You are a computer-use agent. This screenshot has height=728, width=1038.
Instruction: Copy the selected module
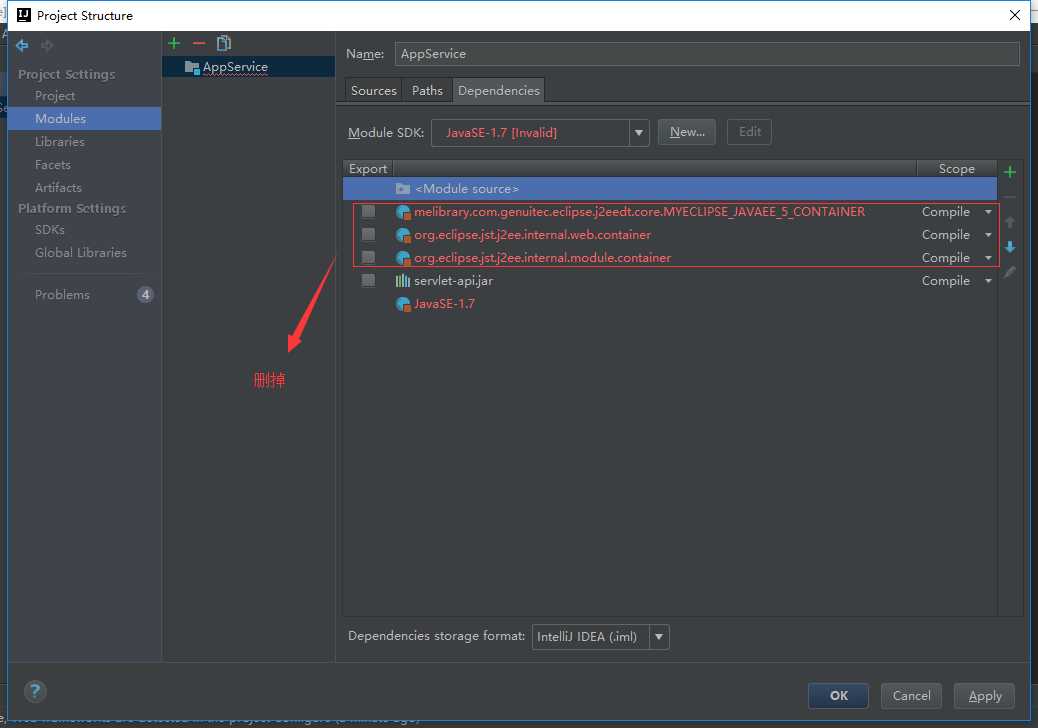(x=224, y=44)
